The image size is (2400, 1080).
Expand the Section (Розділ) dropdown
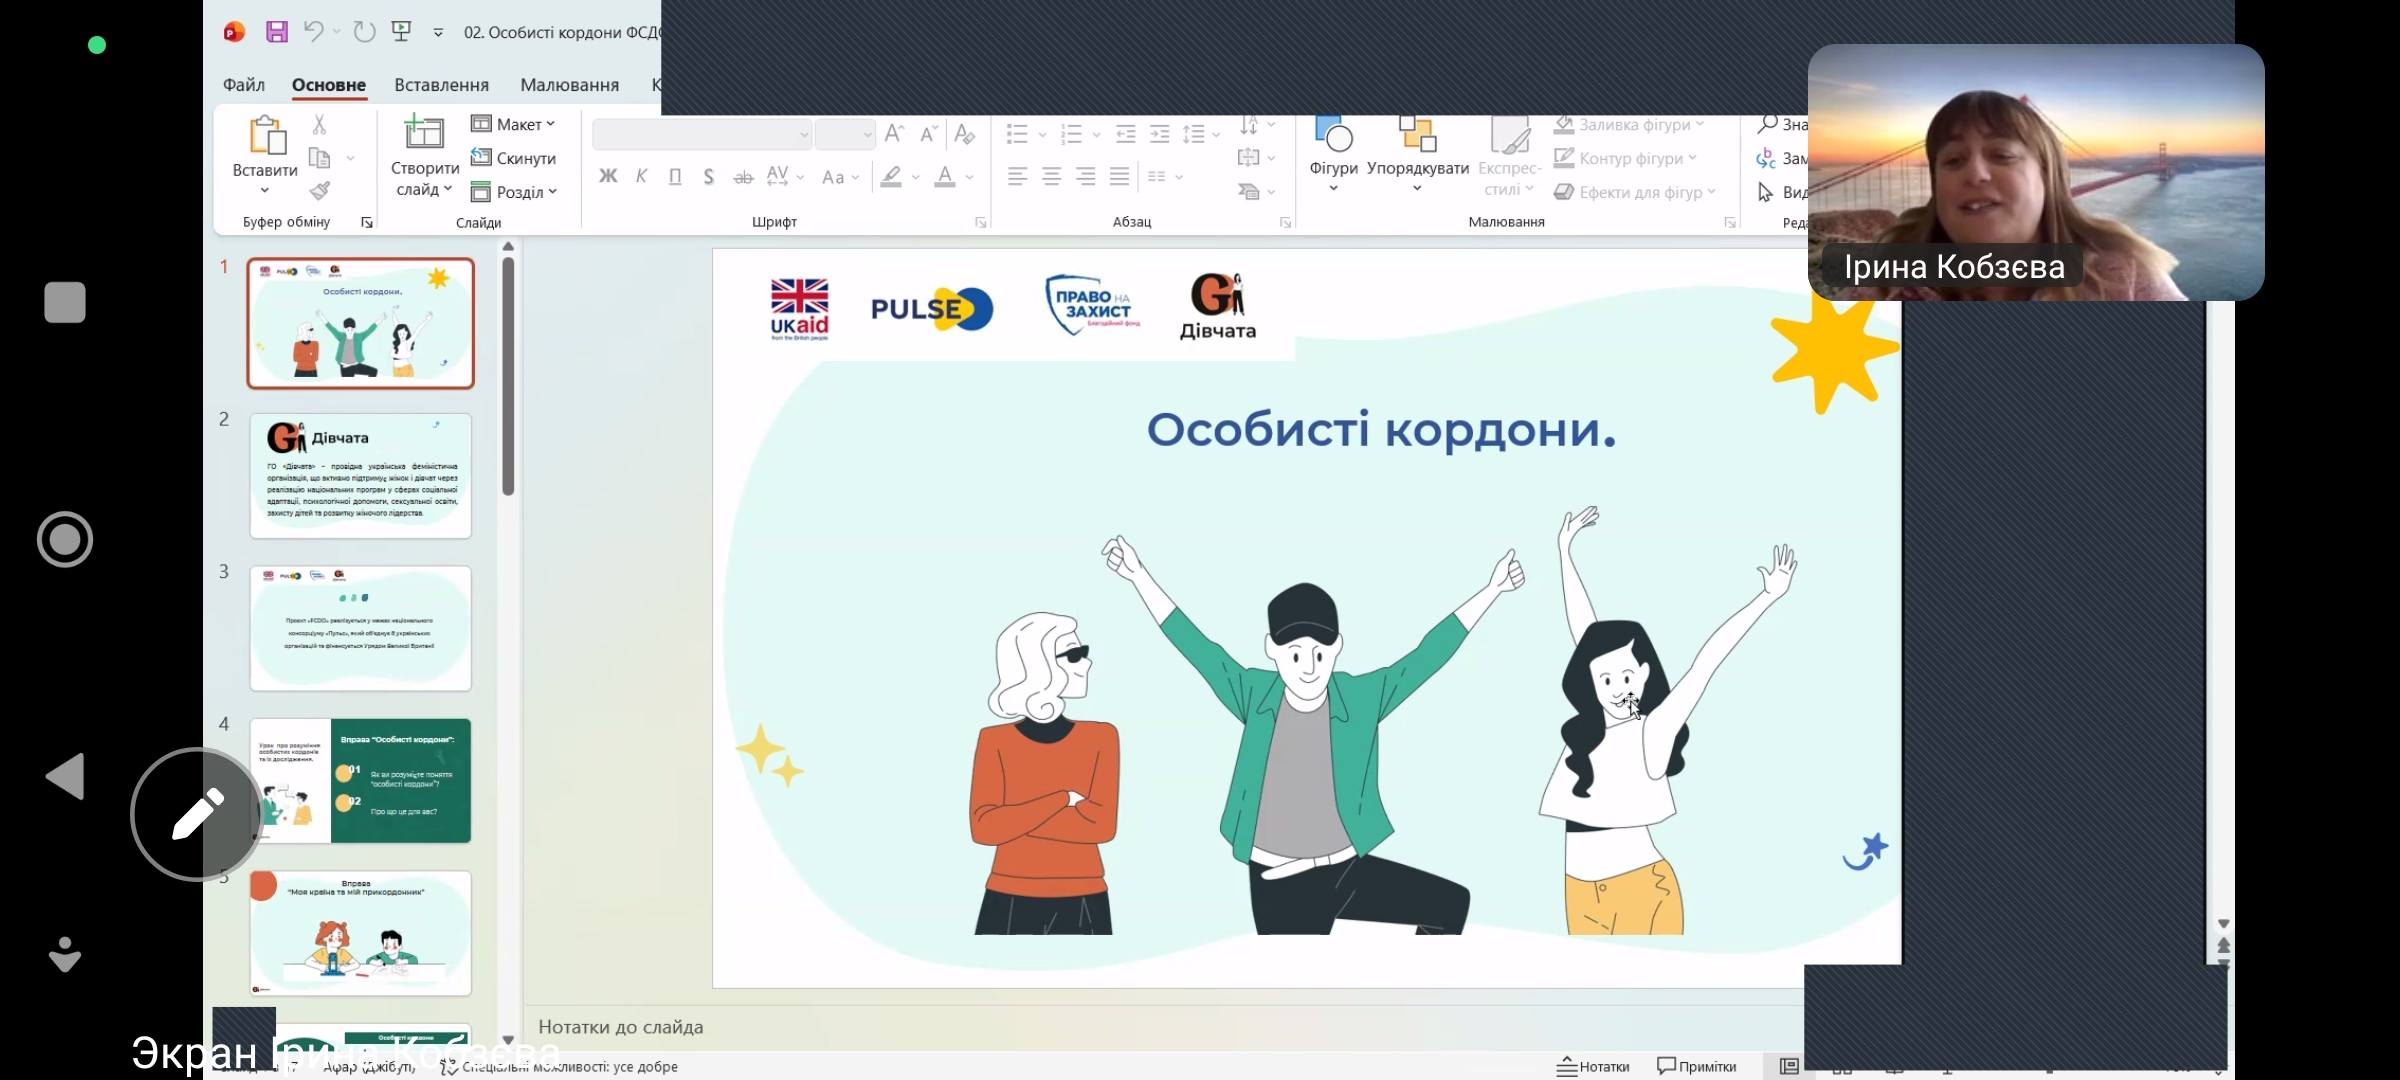pyautogui.click(x=514, y=192)
